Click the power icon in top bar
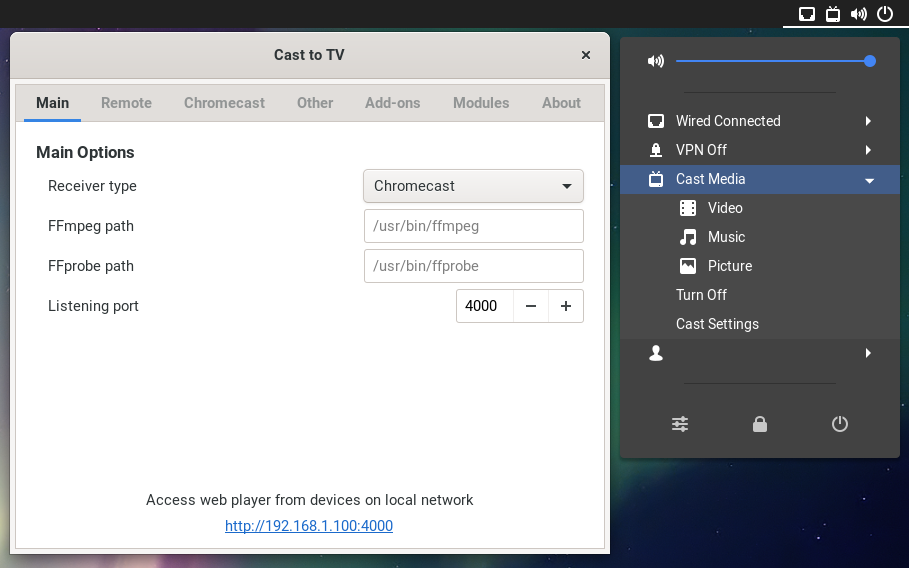The width and height of the screenshot is (909, 568). coord(885,13)
